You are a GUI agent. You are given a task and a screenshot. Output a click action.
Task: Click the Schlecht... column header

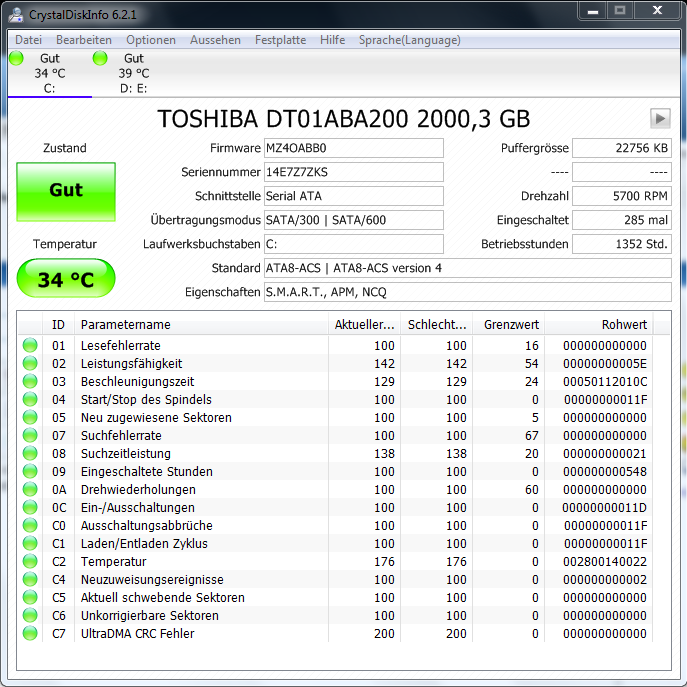(436, 325)
